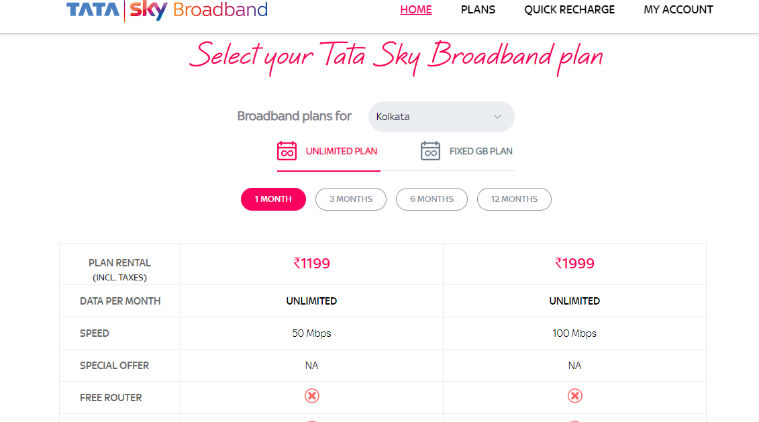The width and height of the screenshot is (759, 422).
Task: Click the Unlimited Plan calendar icon
Action: (x=287, y=151)
